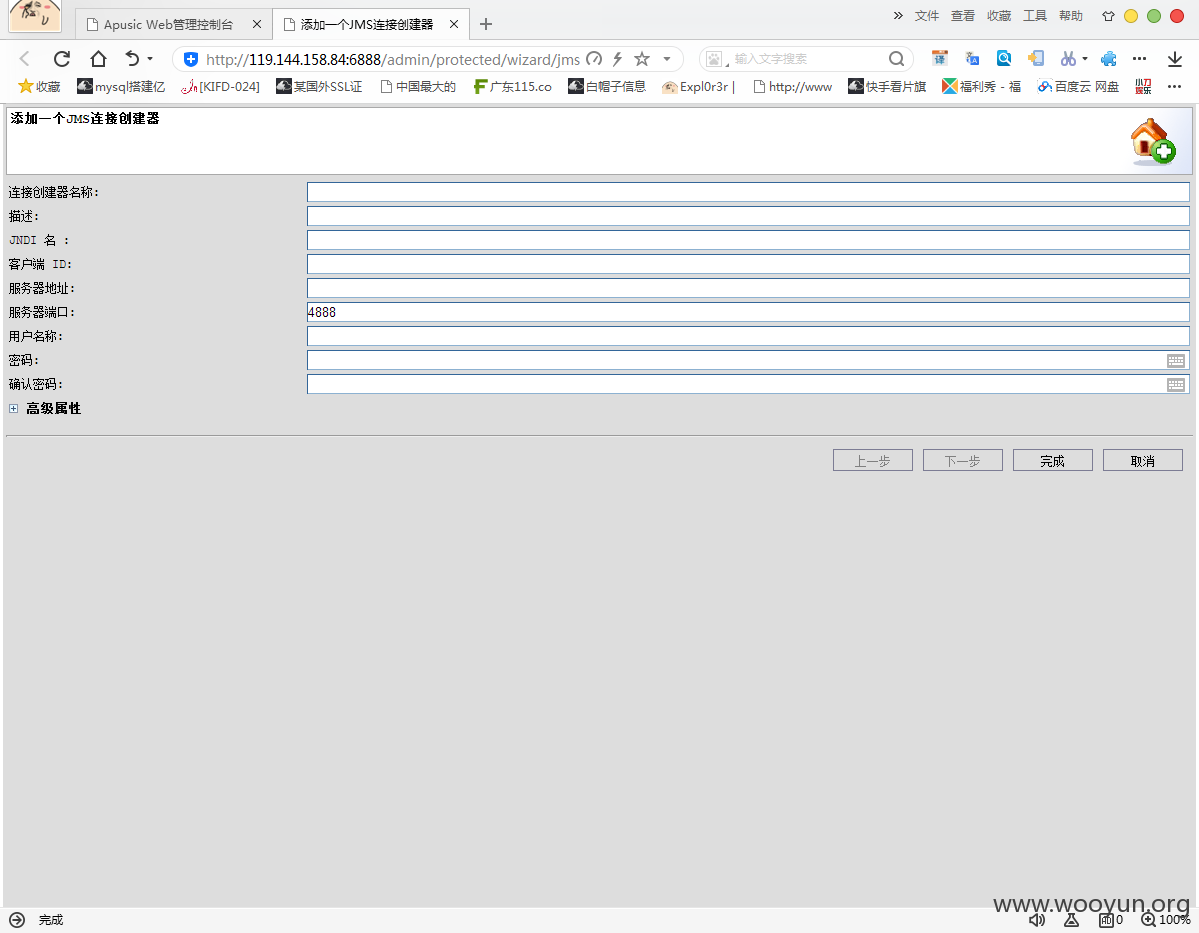1199x933 pixels.
Task: Click the lightning speed-mode icon
Action: (x=617, y=59)
